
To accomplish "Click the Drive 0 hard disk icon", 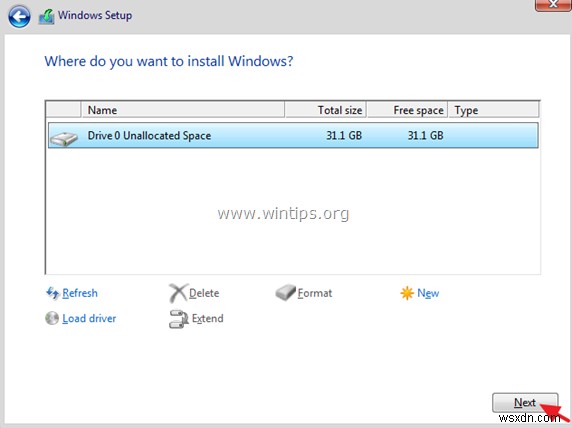I will pyautogui.click(x=64, y=139).
